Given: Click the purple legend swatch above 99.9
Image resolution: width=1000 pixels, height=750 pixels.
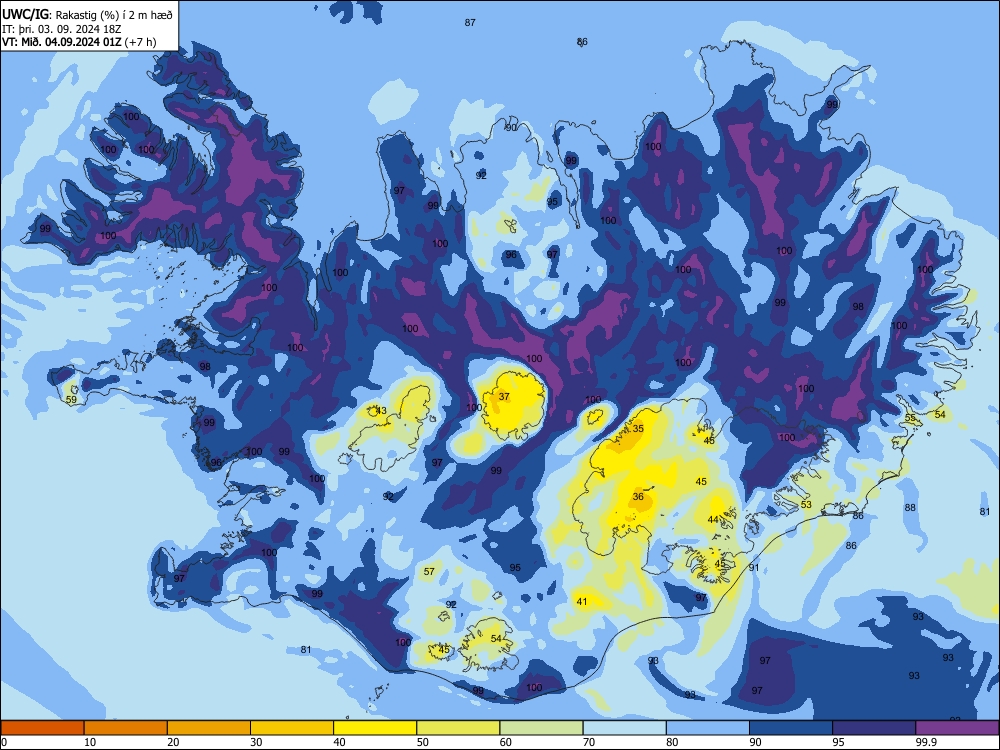Looking at the screenshot, I should point(957,728).
